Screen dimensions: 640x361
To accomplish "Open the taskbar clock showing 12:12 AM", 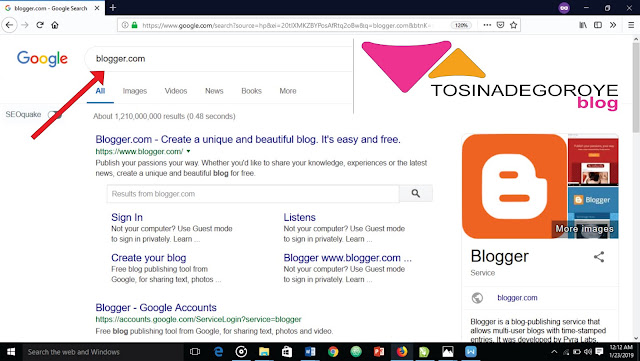I will click(x=622, y=352).
